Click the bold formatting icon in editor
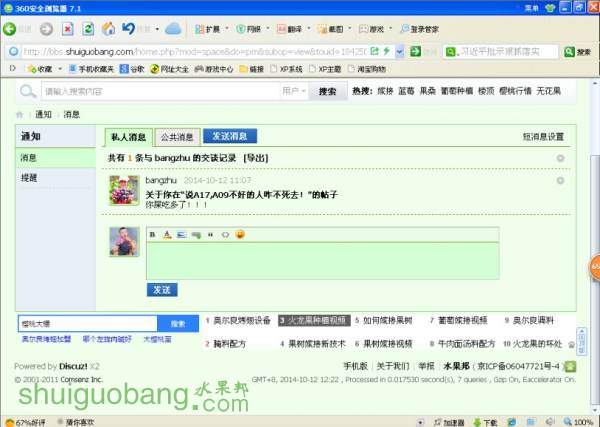 point(153,234)
